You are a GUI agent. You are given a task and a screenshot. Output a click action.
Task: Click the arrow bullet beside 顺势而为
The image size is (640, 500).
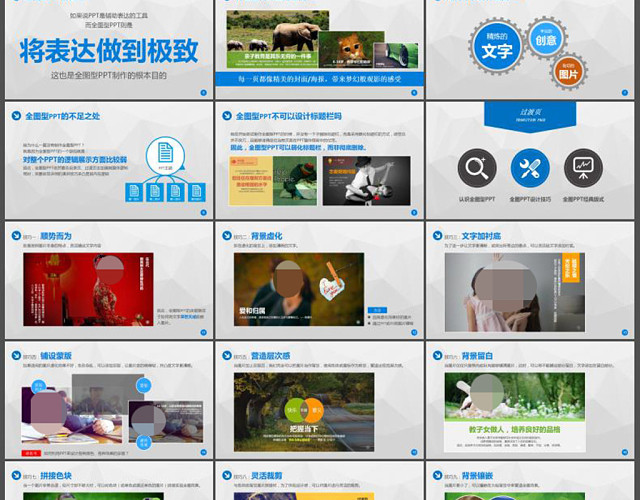click(16, 236)
